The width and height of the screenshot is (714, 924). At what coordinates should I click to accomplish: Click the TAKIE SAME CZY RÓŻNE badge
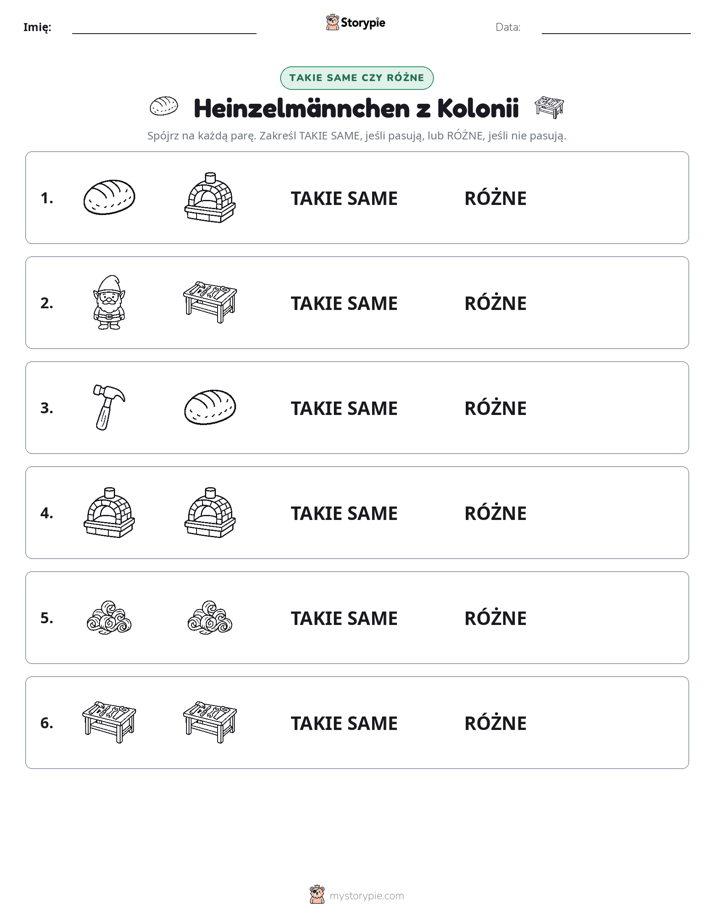coord(357,78)
